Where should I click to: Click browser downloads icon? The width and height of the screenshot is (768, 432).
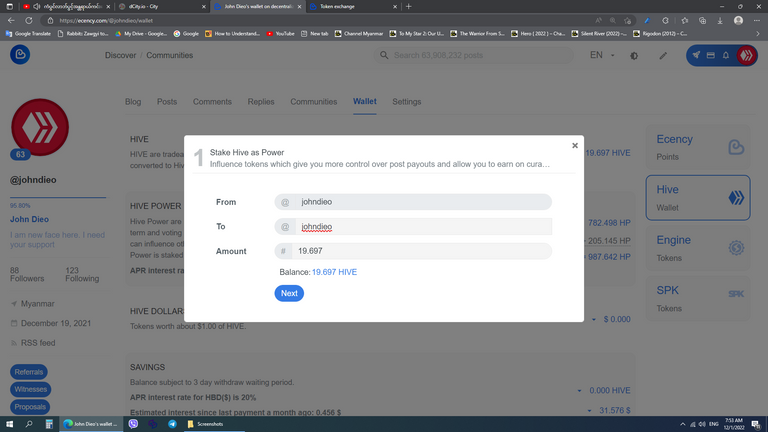(x=720, y=21)
